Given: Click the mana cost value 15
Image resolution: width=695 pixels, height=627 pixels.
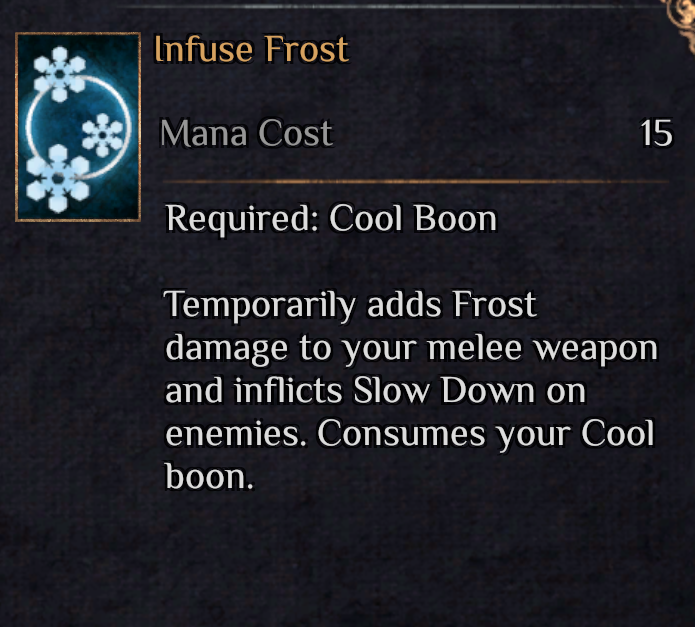Looking at the screenshot, I should click(656, 133).
